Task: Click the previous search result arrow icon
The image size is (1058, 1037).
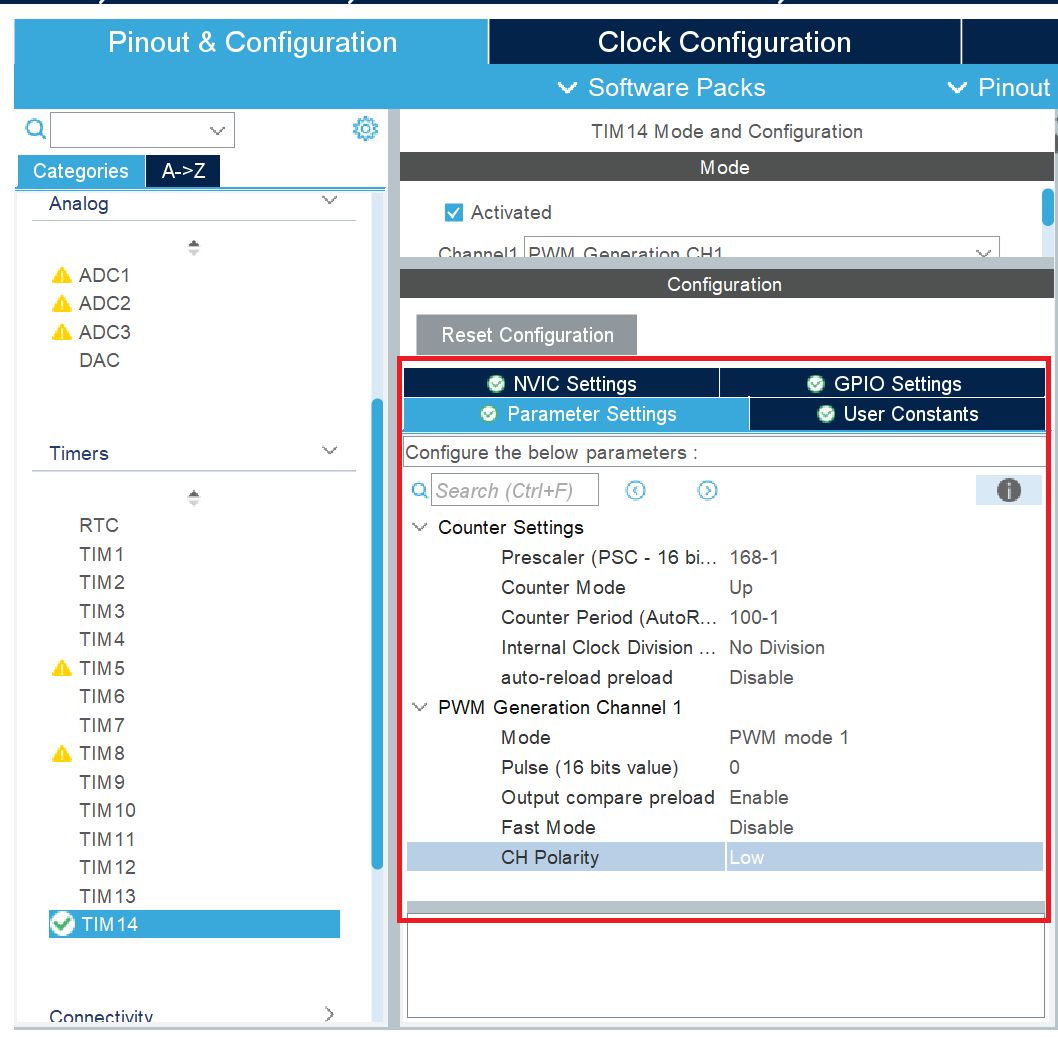Action: point(636,491)
